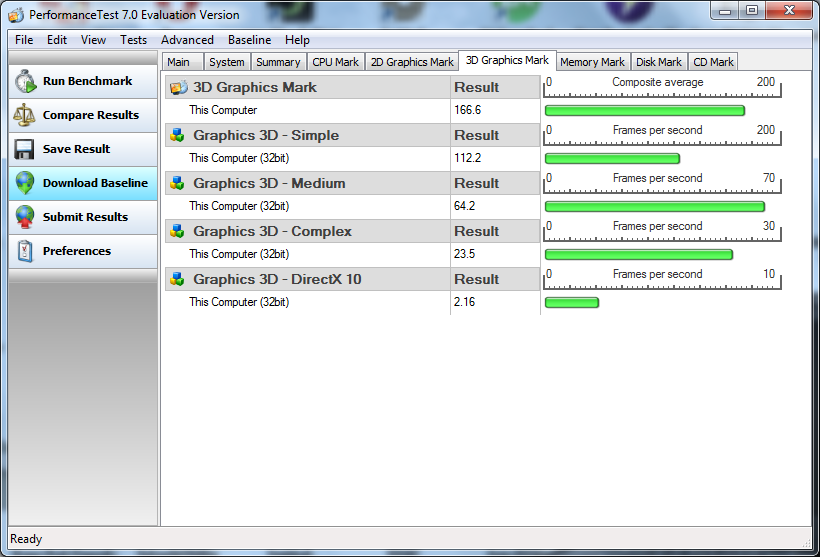Click the Graphics 3D - Medium header title
This screenshot has width=820, height=557.
pos(269,184)
